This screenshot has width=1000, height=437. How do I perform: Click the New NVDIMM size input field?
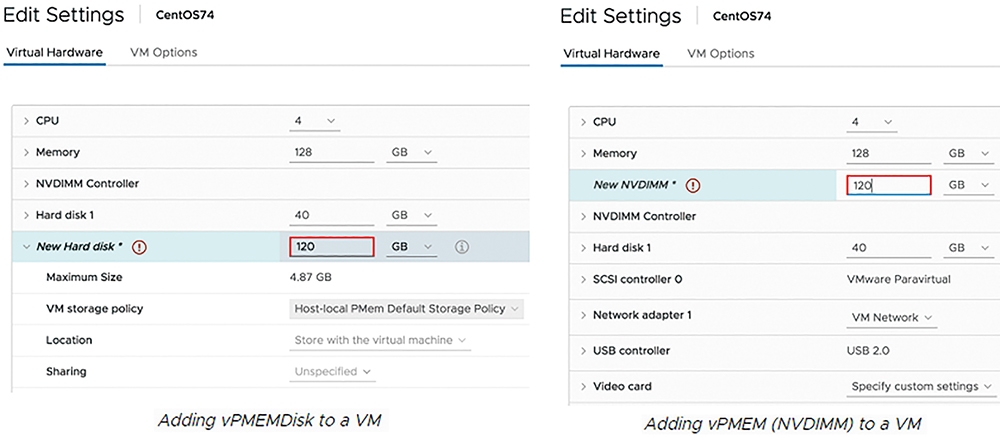point(889,185)
